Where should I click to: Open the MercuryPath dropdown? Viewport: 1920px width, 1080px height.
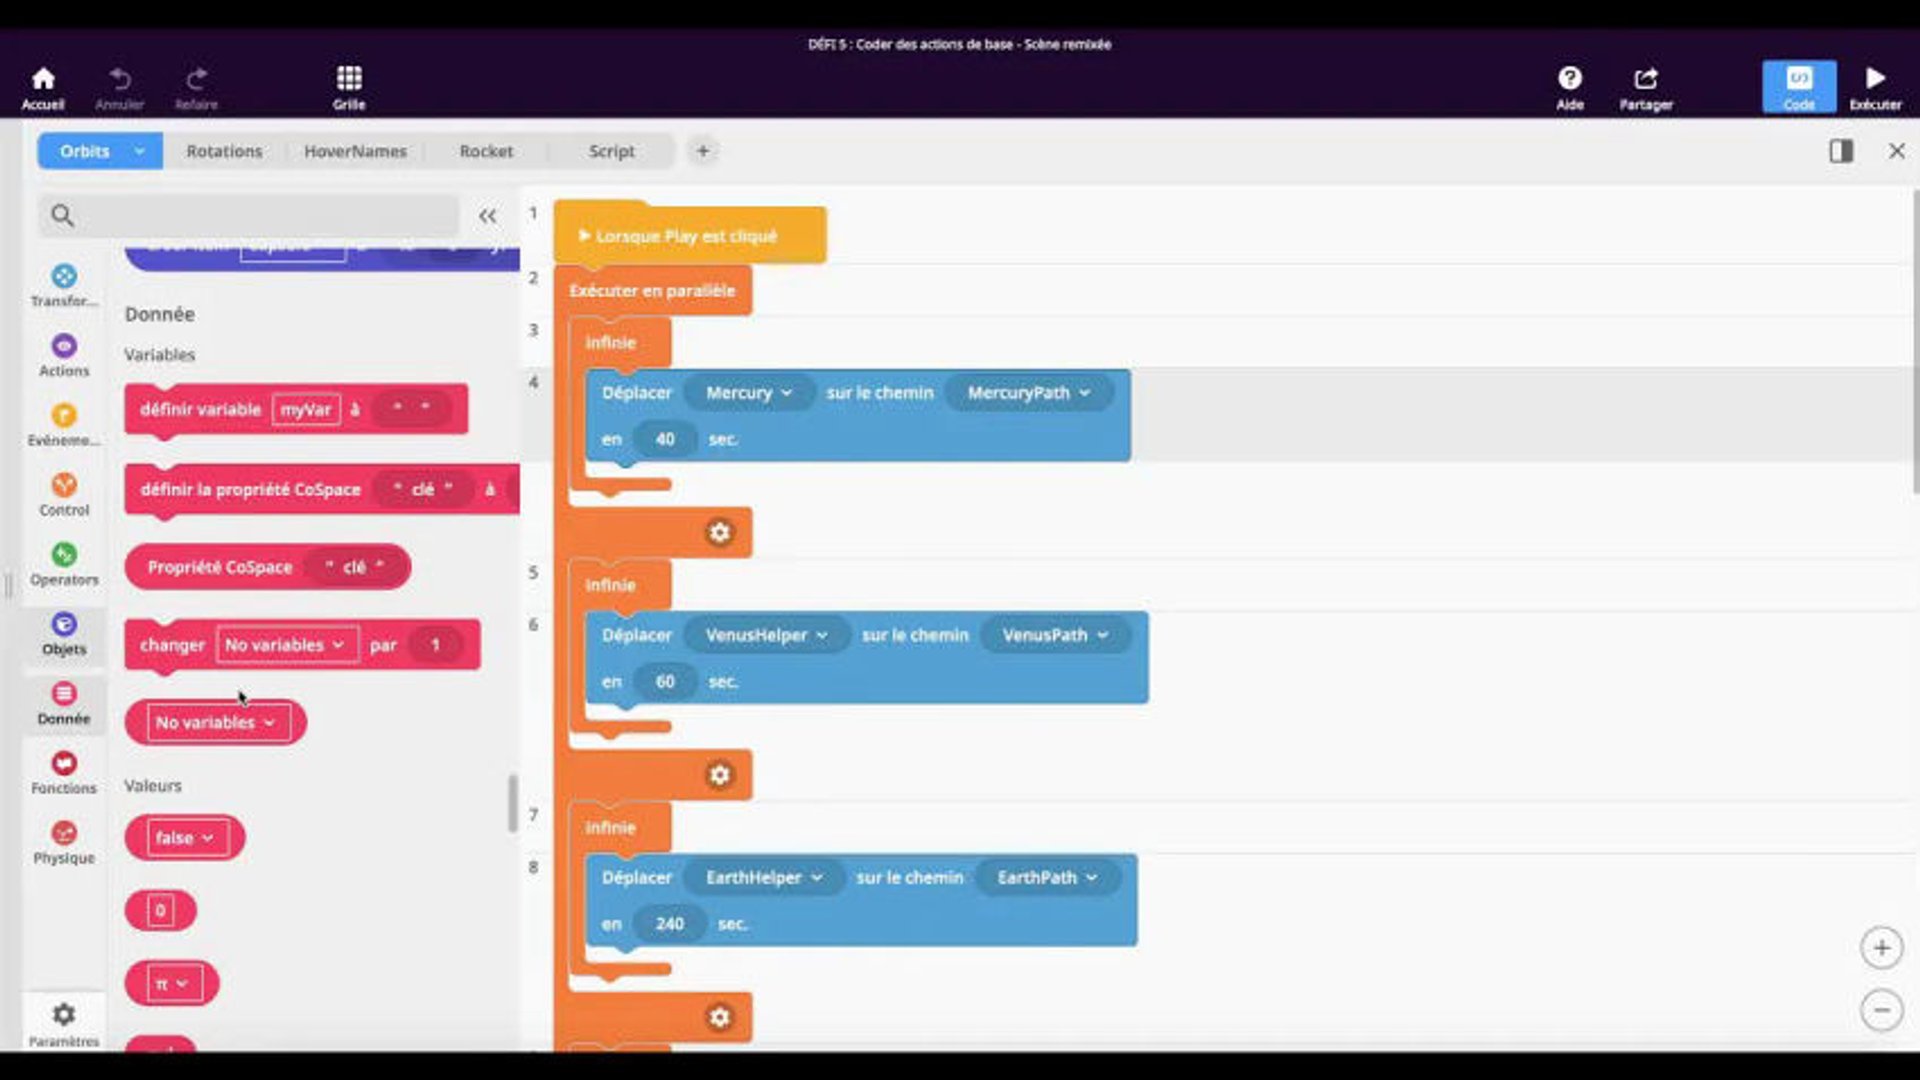1028,393
